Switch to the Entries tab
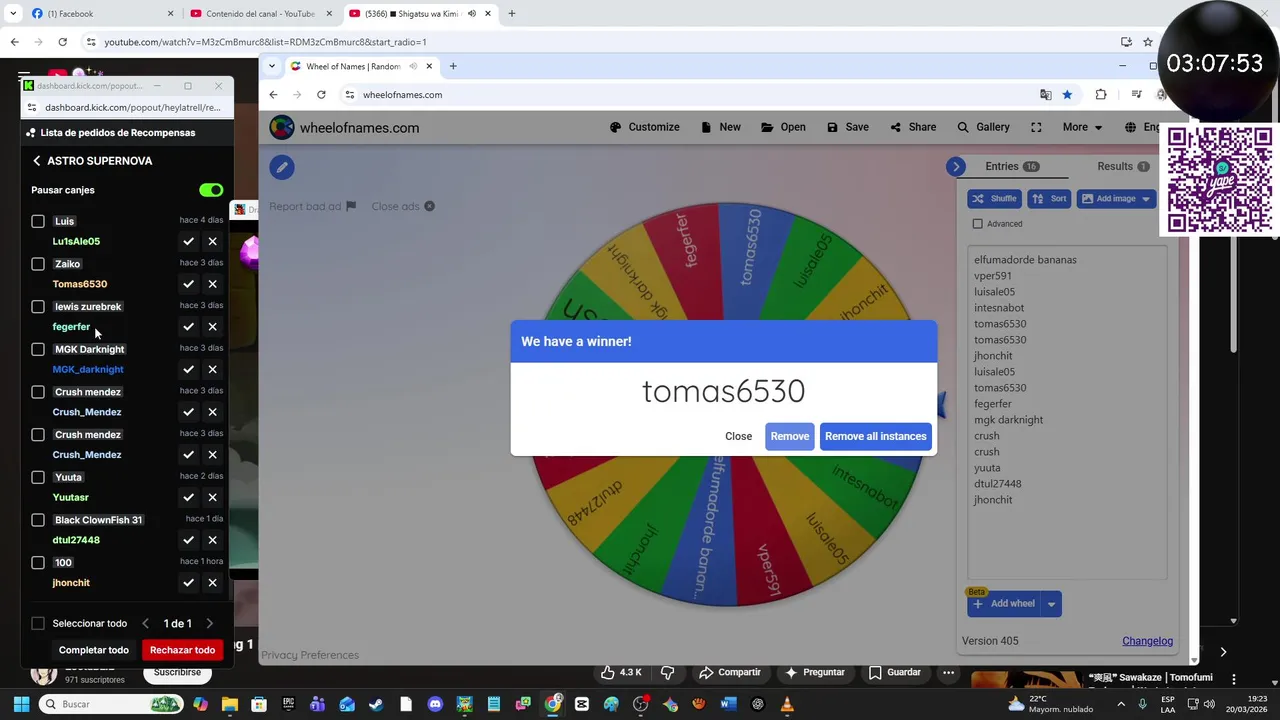This screenshot has width=1280, height=720. pyautogui.click(x=1012, y=166)
